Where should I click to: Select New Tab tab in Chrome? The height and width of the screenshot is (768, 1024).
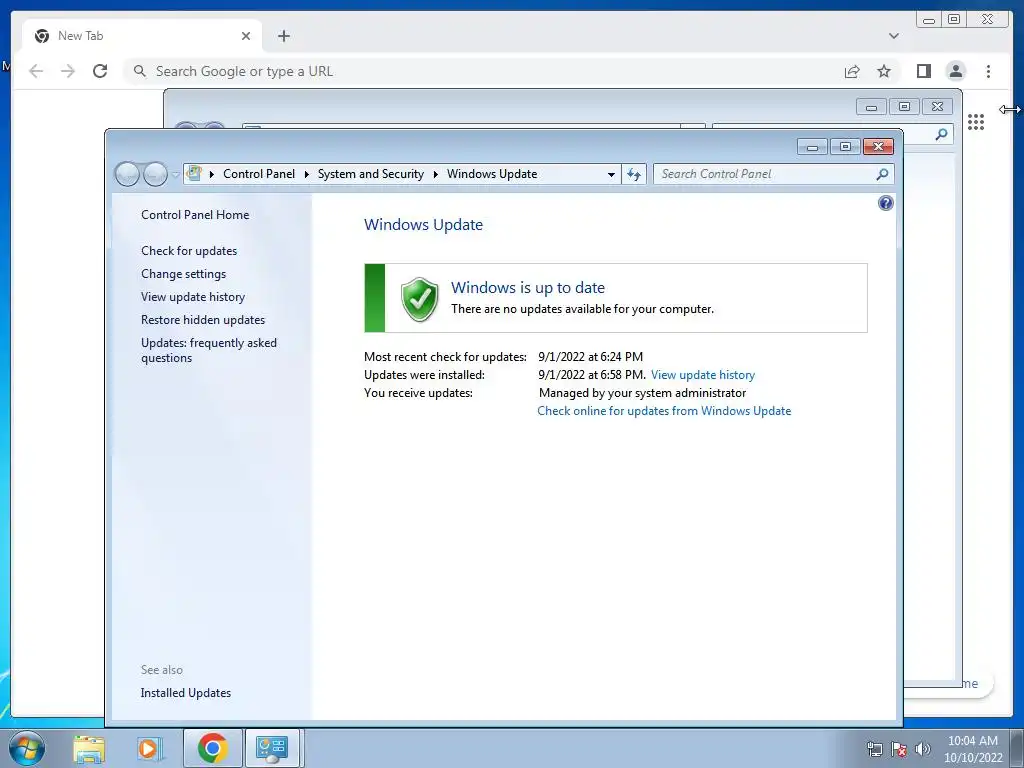point(142,36)
